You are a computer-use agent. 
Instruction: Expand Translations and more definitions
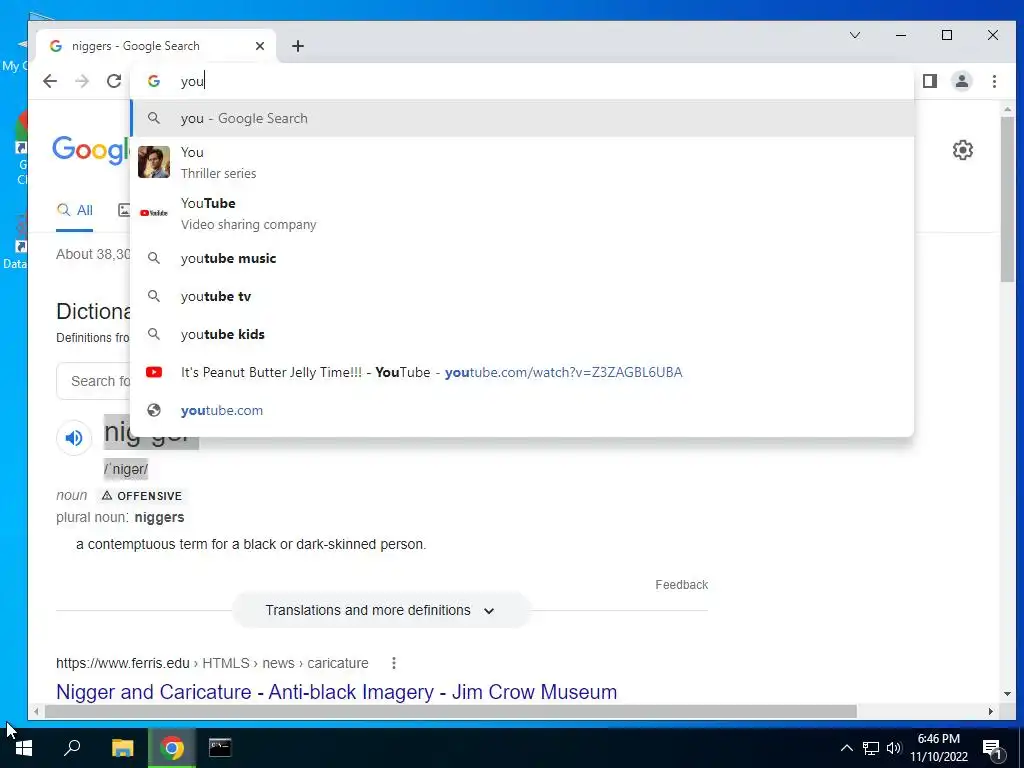click(x=381, y=610)
